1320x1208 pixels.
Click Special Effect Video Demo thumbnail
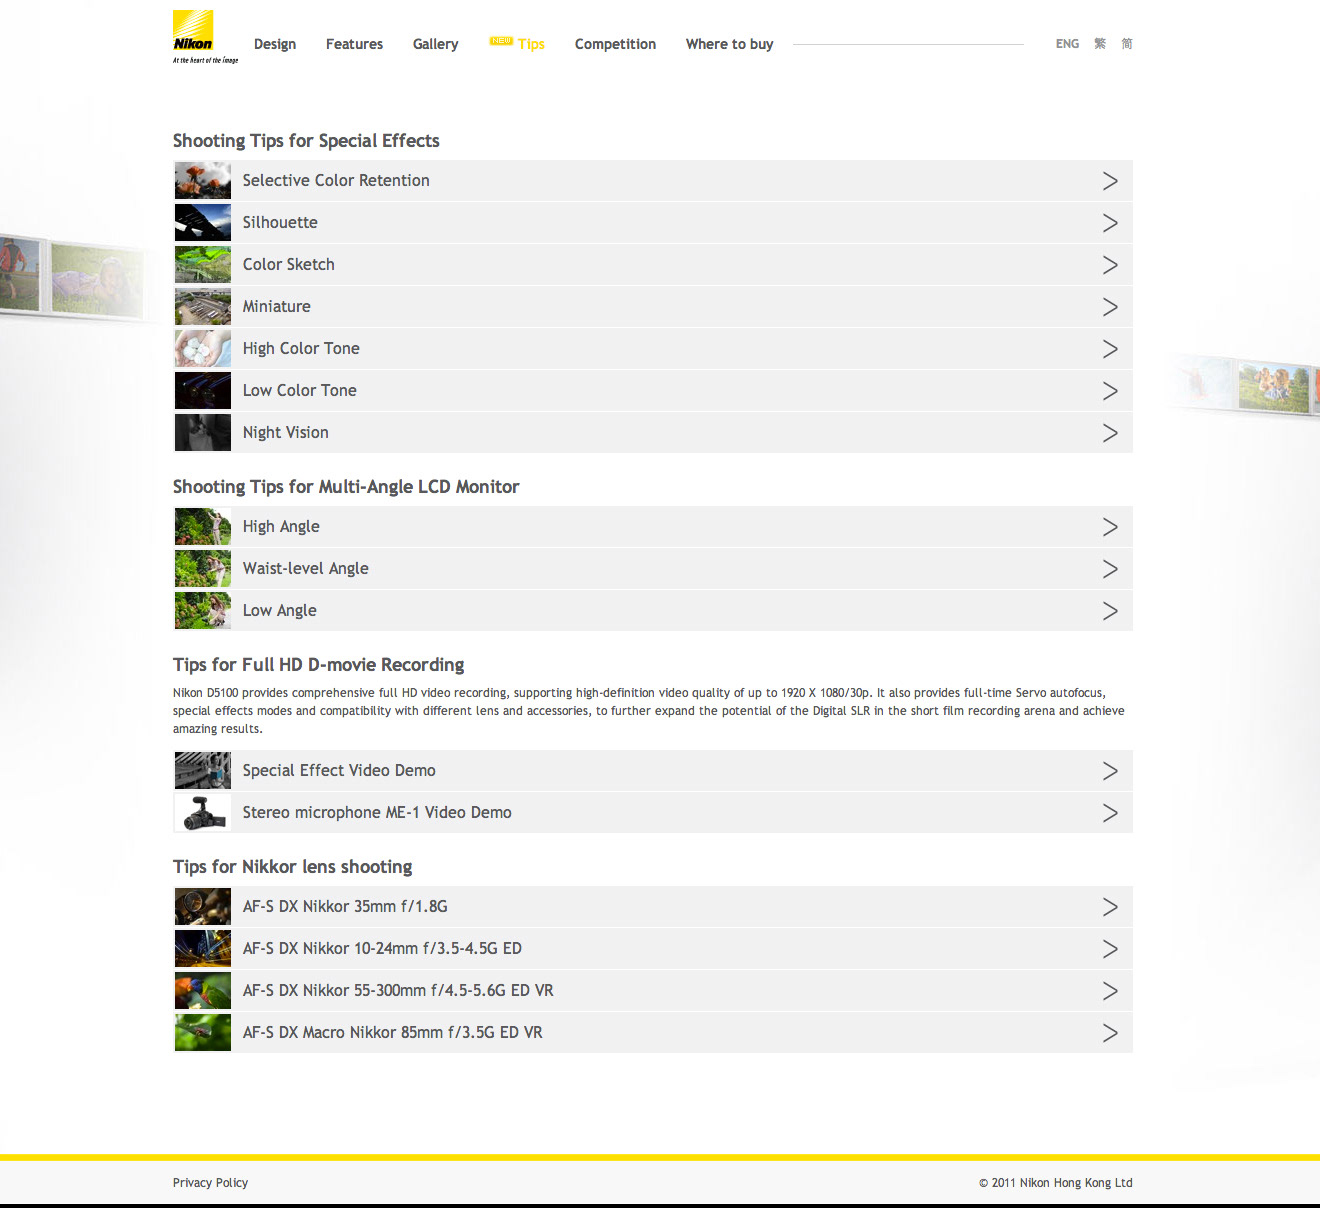[x=203, y=771]
